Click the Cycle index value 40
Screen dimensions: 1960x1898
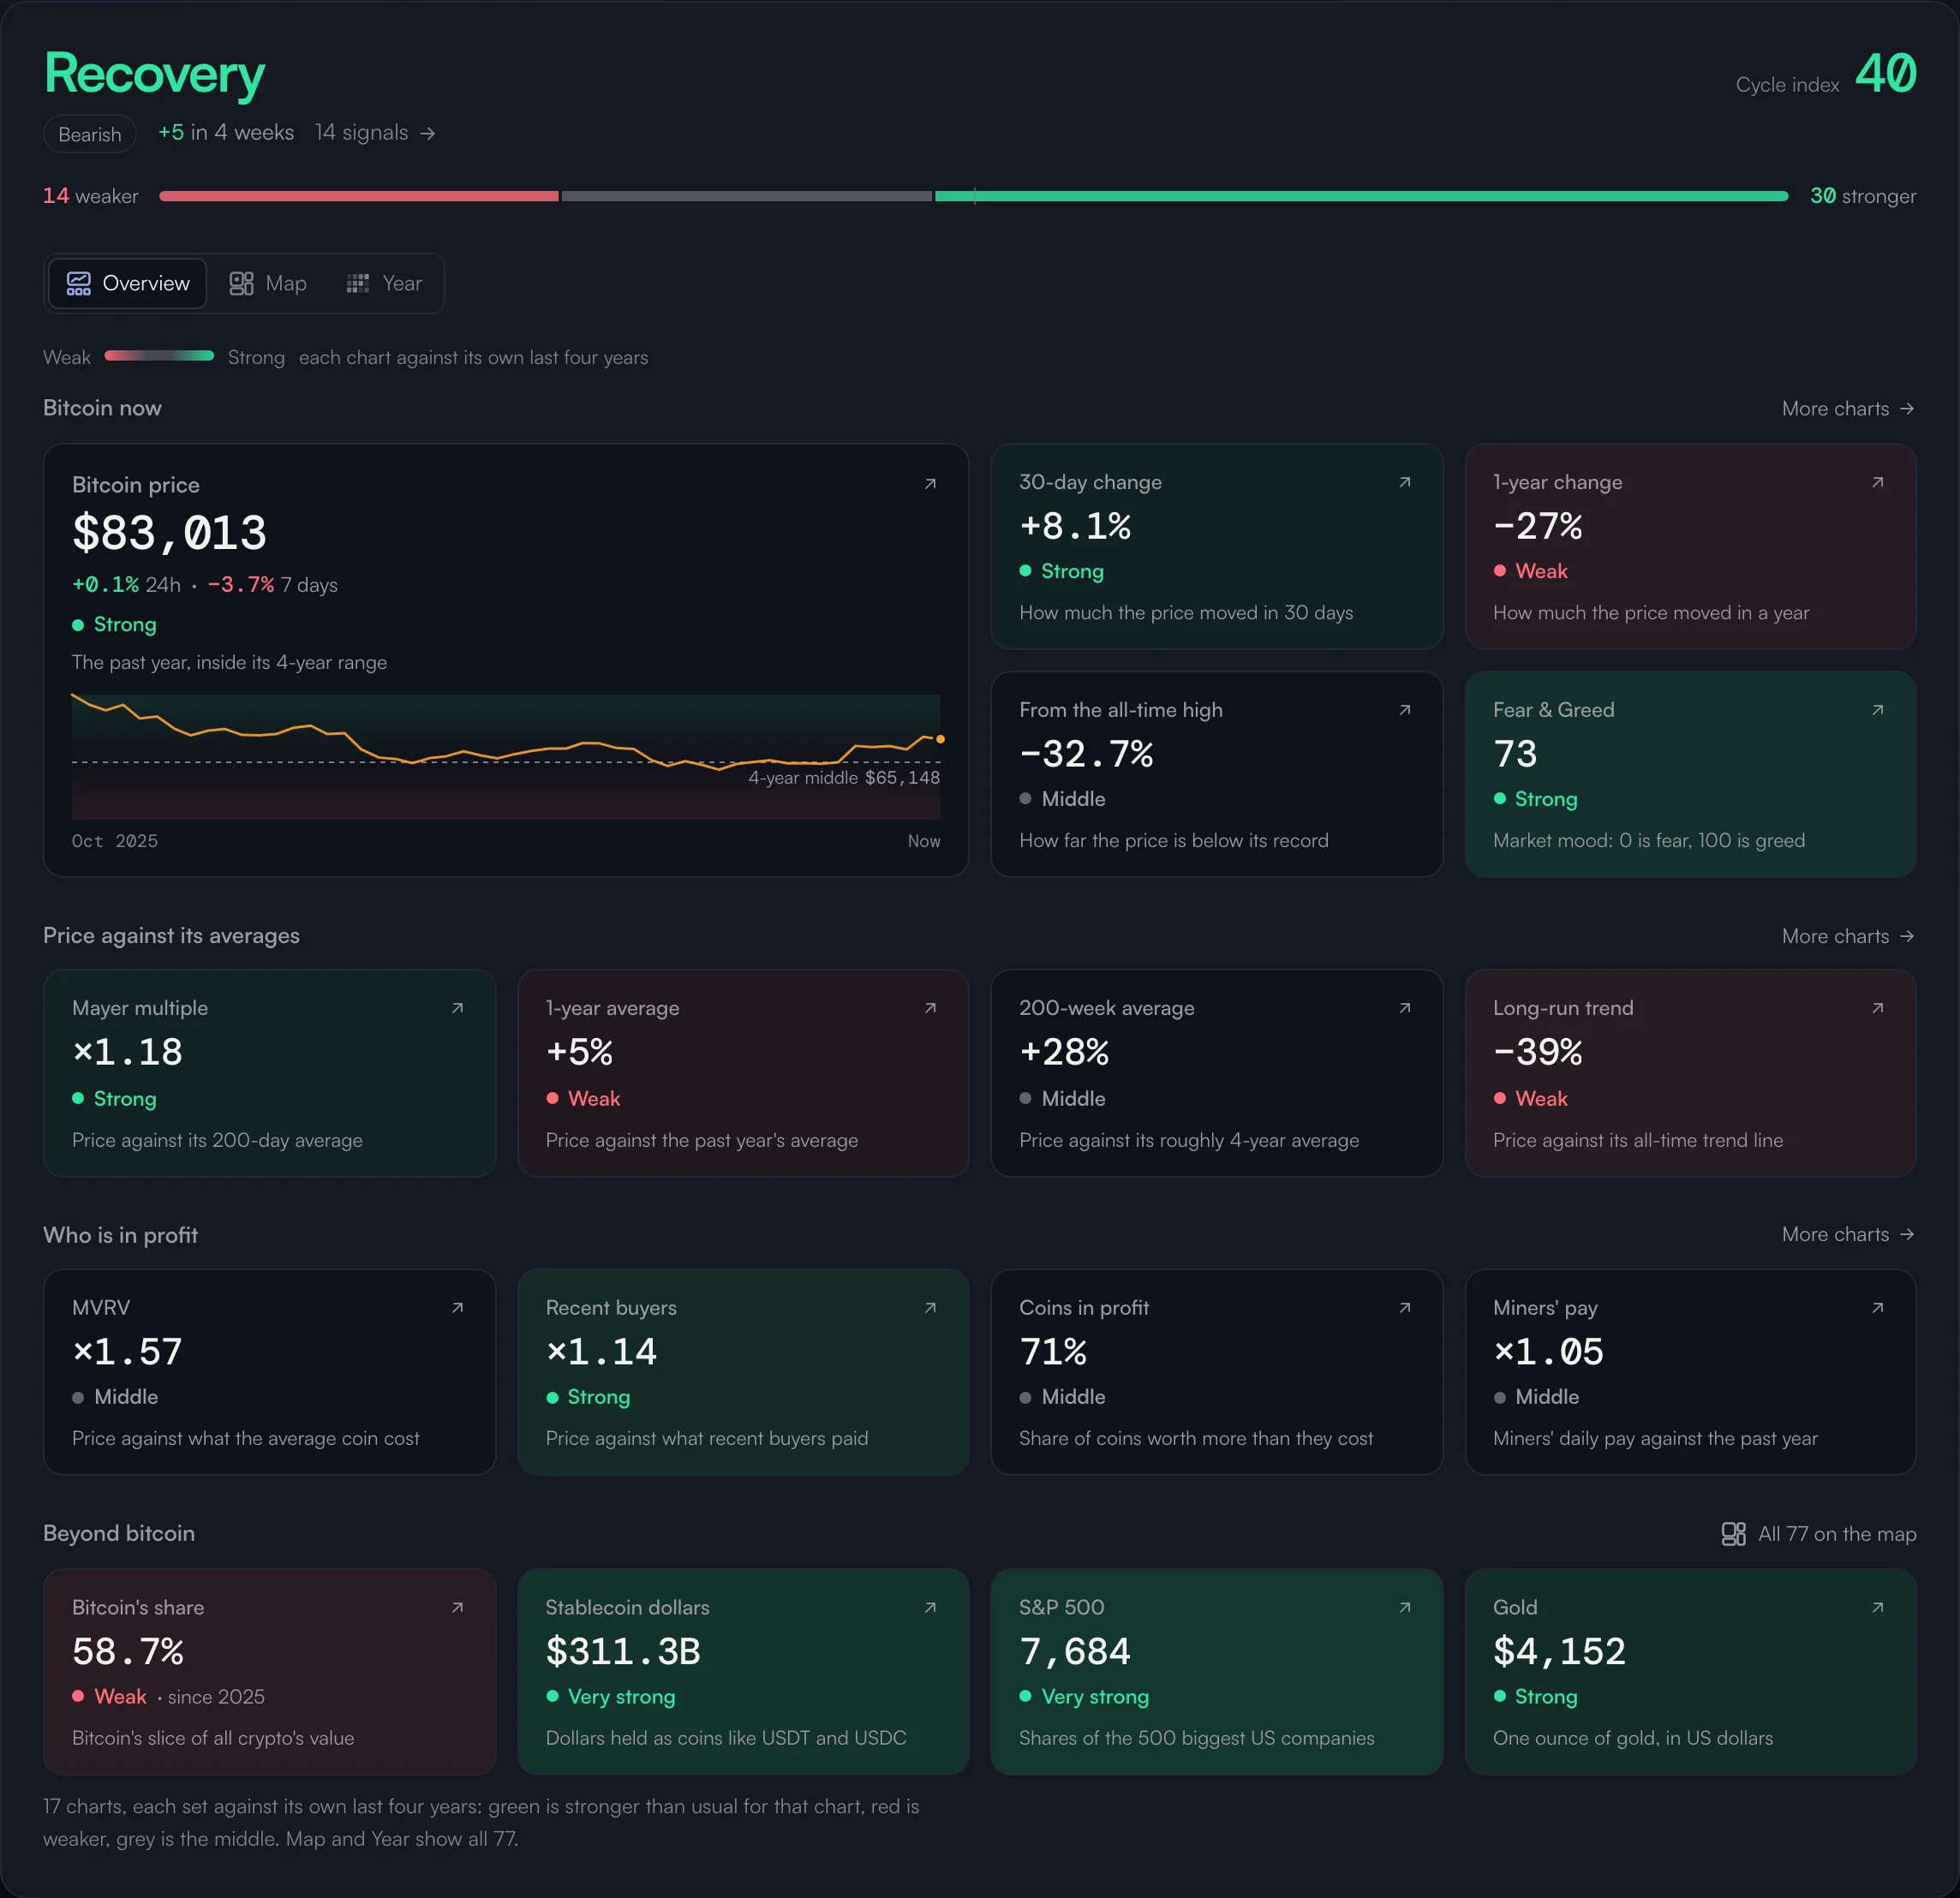point(1885,75)
